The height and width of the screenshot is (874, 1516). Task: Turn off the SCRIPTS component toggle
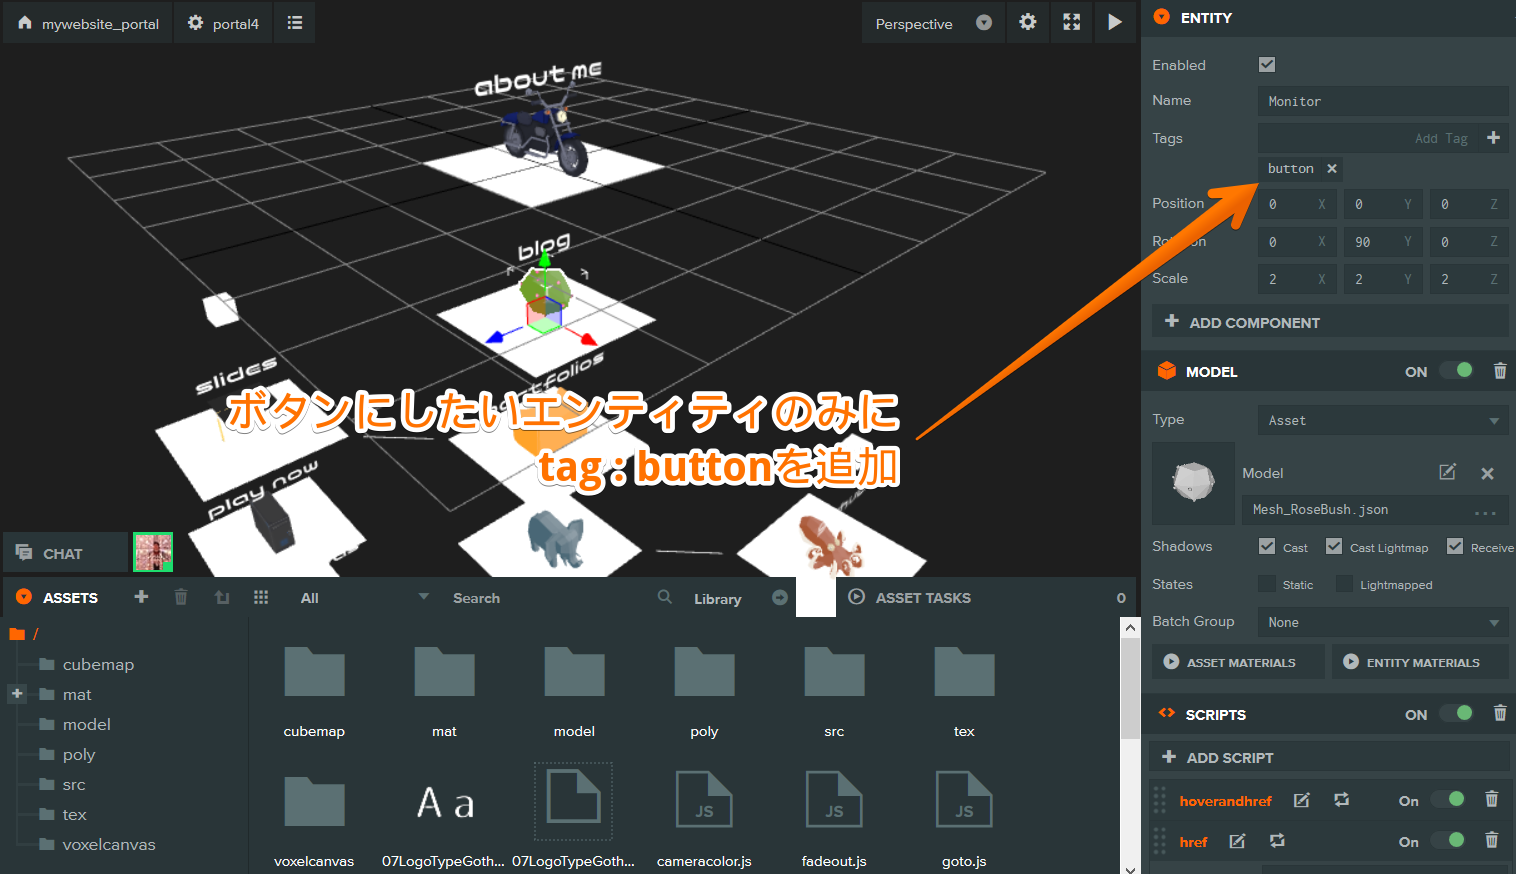click(1456, 714)
